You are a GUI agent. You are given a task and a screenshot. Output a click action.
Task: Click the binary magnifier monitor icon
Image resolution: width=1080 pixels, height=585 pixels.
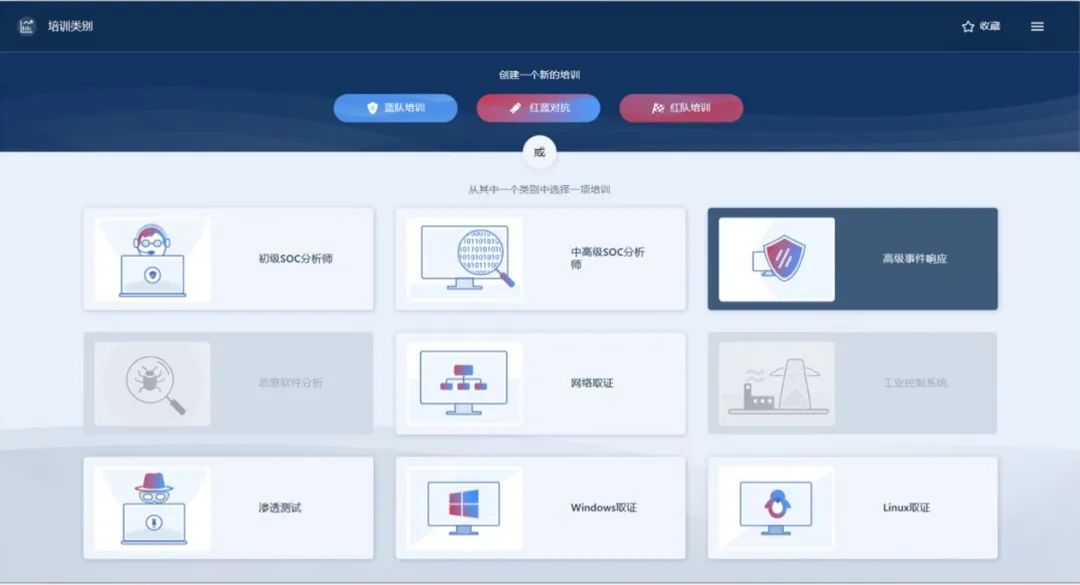tap(464, 260)
